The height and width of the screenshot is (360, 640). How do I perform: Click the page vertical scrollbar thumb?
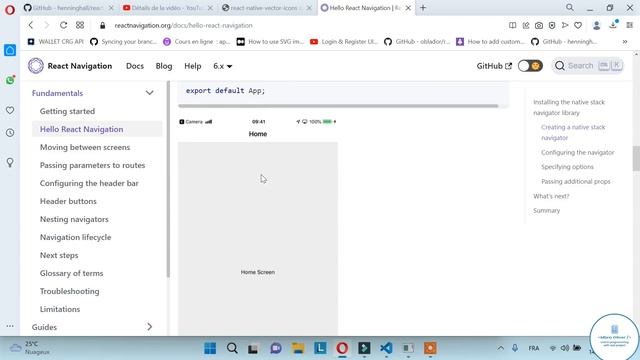(636, 158)
